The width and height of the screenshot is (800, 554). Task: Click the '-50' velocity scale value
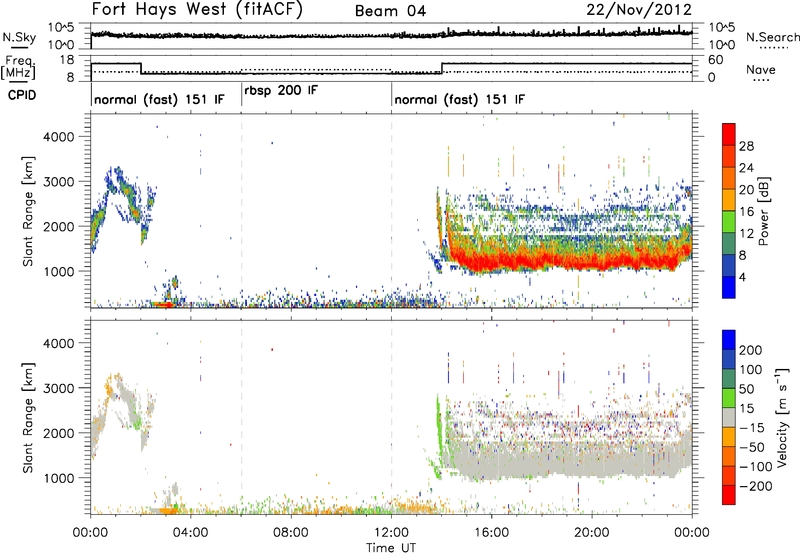tap(752, 447)
